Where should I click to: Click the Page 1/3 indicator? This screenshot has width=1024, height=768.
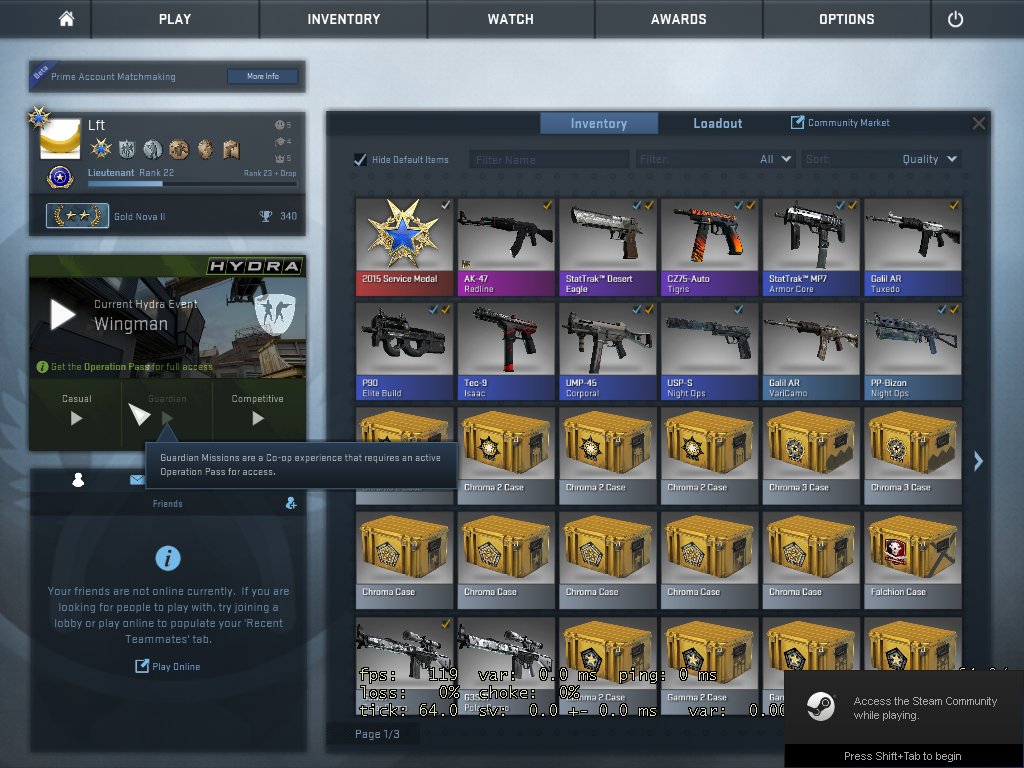point(377,734)
